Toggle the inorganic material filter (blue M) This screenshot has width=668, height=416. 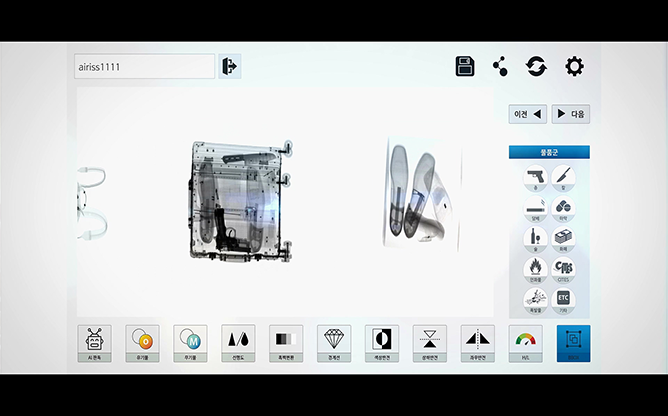click(x=190, y=344)
